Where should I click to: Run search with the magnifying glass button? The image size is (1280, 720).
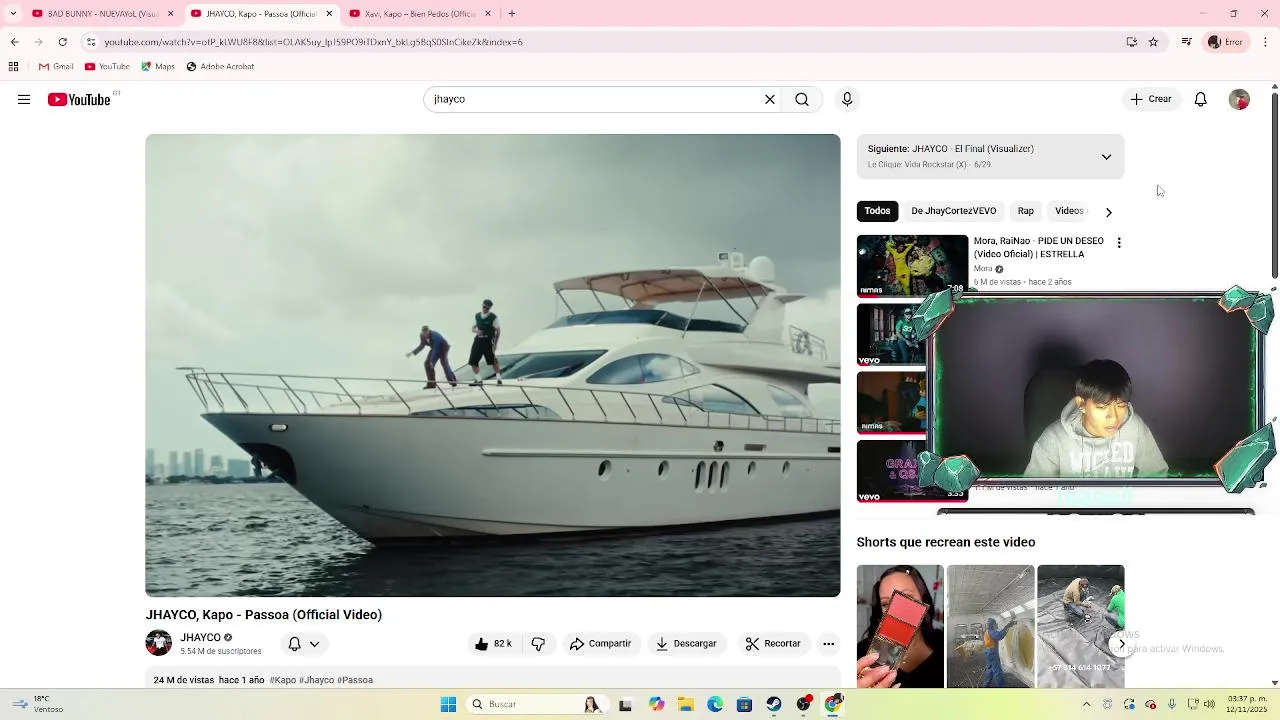tap(802, 99)
